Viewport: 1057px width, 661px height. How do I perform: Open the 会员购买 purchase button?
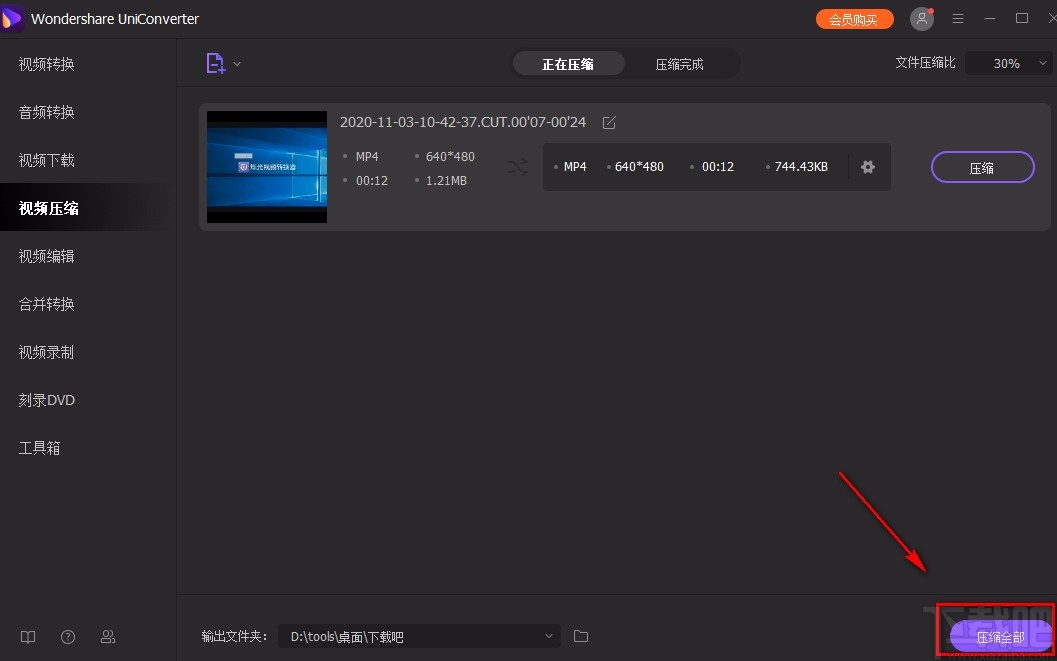coord(854,18)
